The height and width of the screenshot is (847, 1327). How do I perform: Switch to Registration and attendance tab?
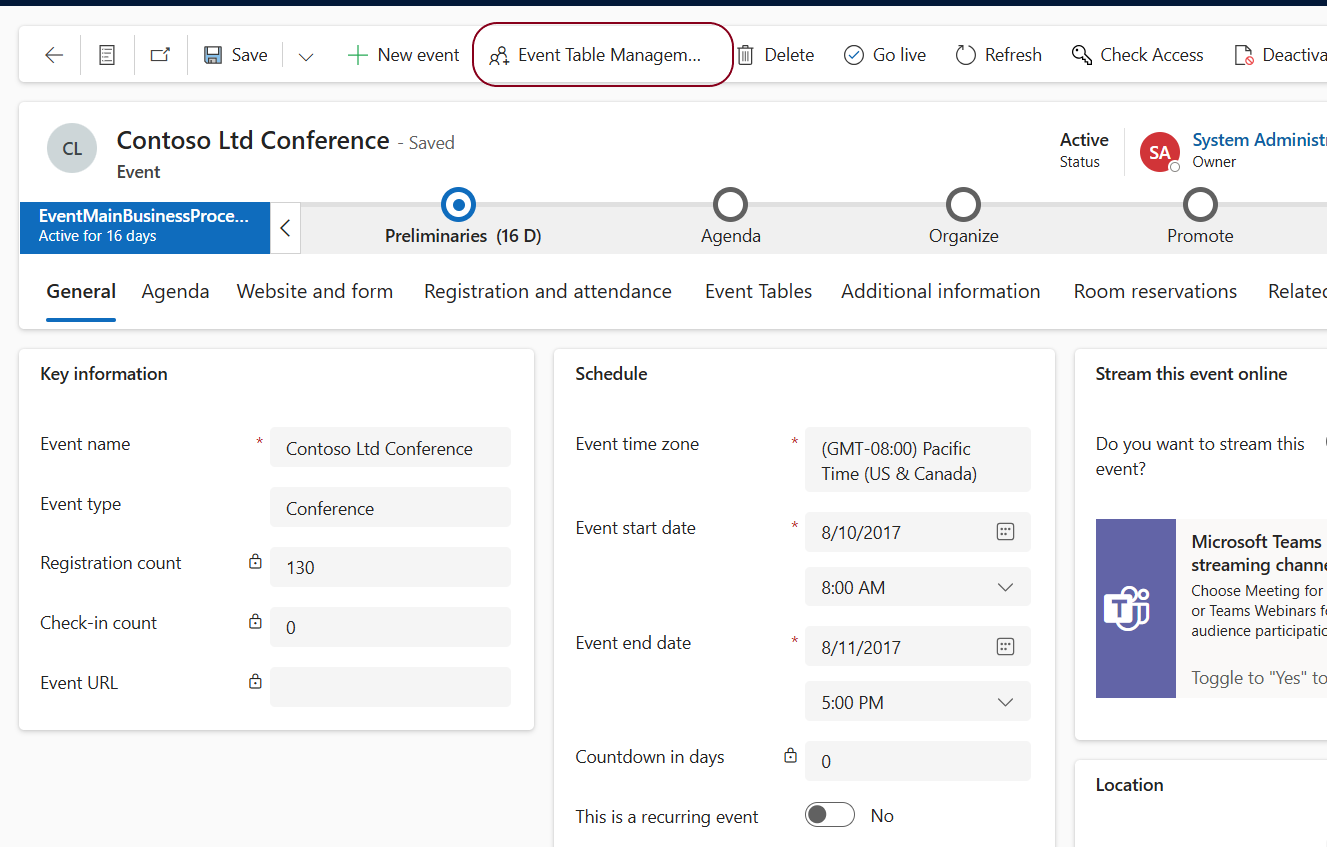click(548, 291)
